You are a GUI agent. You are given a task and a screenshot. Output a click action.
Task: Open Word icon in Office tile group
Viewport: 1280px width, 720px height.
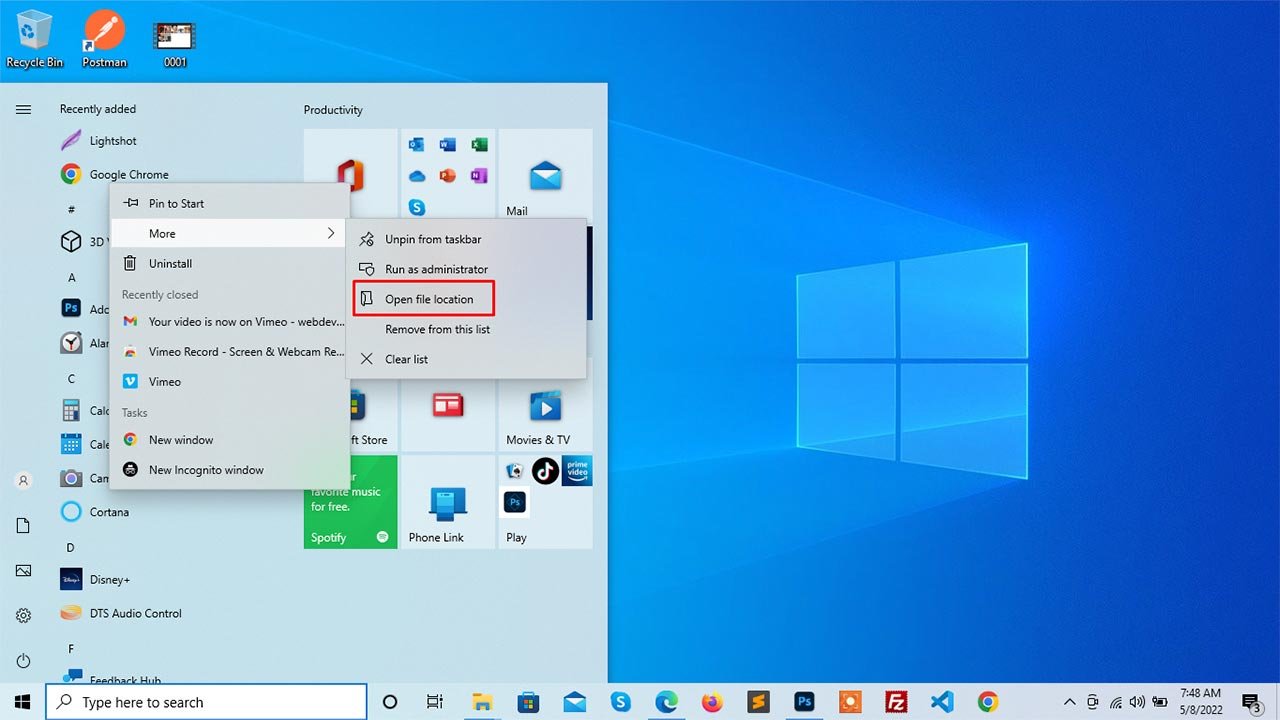(x=447, y=145)
